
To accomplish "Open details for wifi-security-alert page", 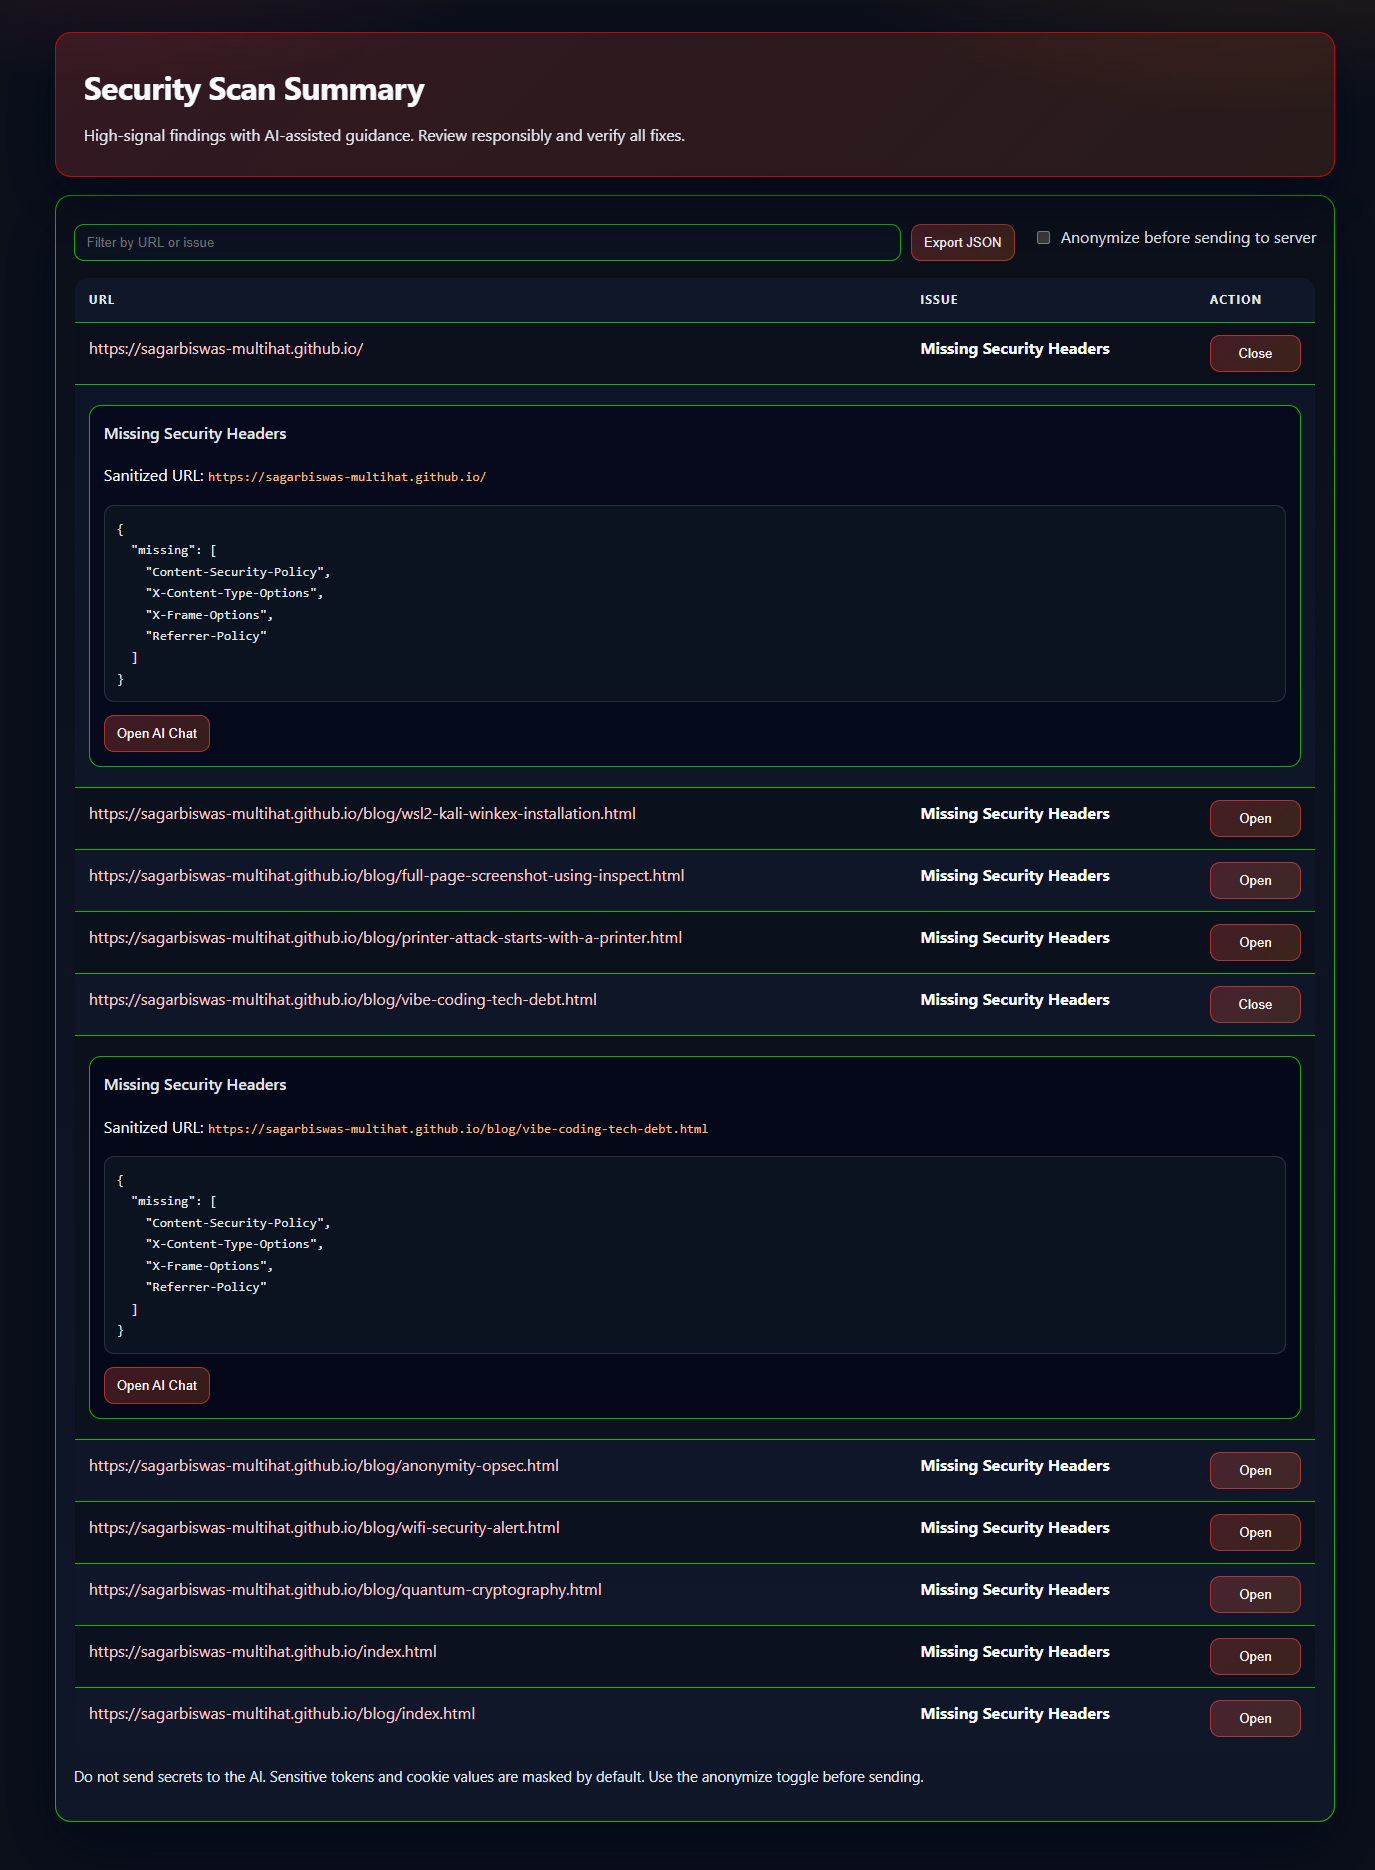I will 1255,1532.
